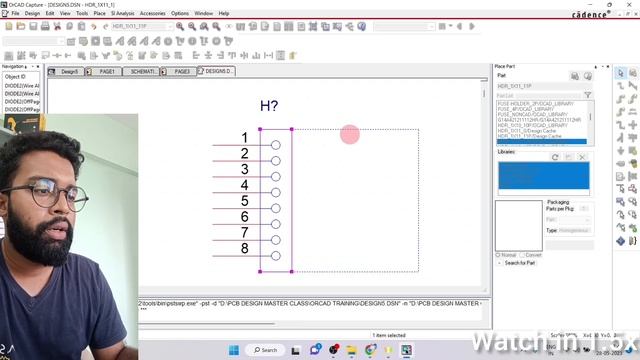Open the File menu
Viewport: 640px width, 360px height.
(x=16, y=13)
